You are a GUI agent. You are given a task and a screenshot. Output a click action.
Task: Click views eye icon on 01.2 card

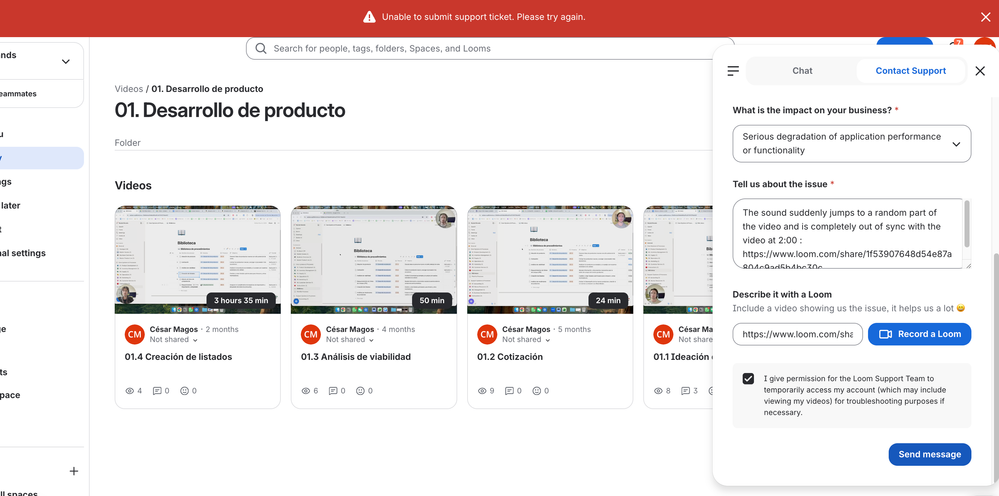482,391
